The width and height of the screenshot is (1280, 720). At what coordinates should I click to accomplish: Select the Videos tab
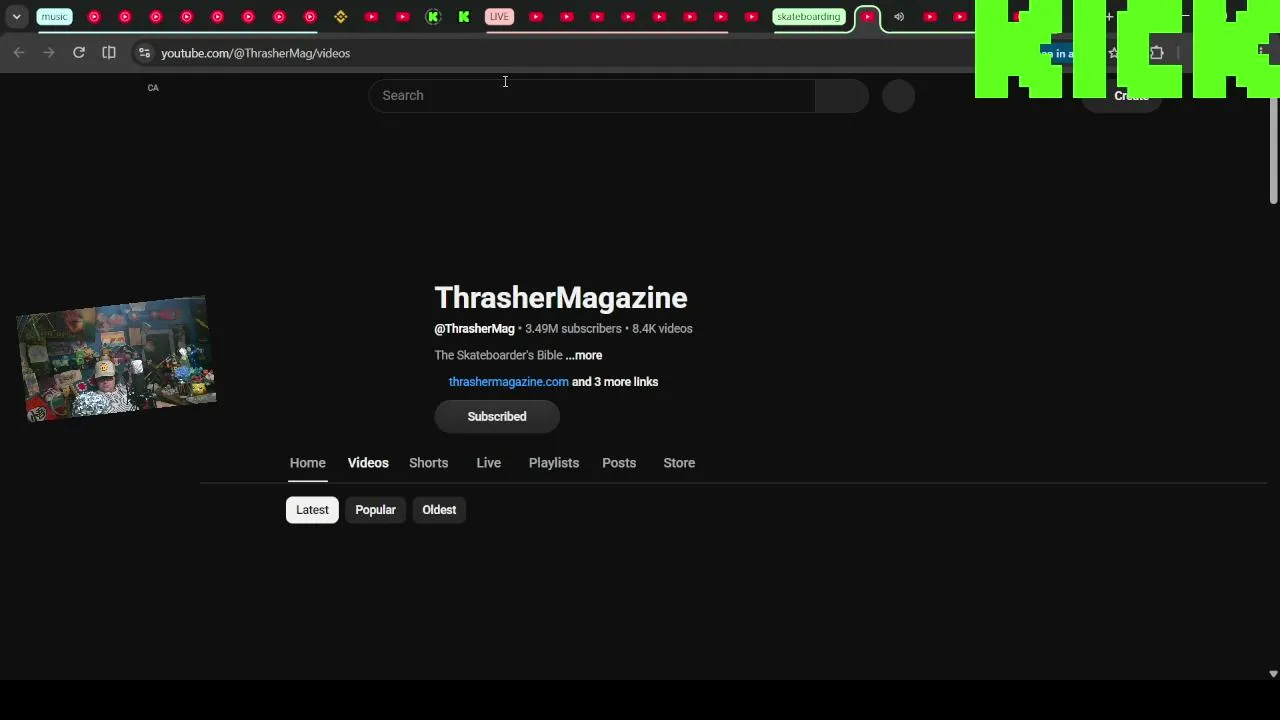click(368, 463)
